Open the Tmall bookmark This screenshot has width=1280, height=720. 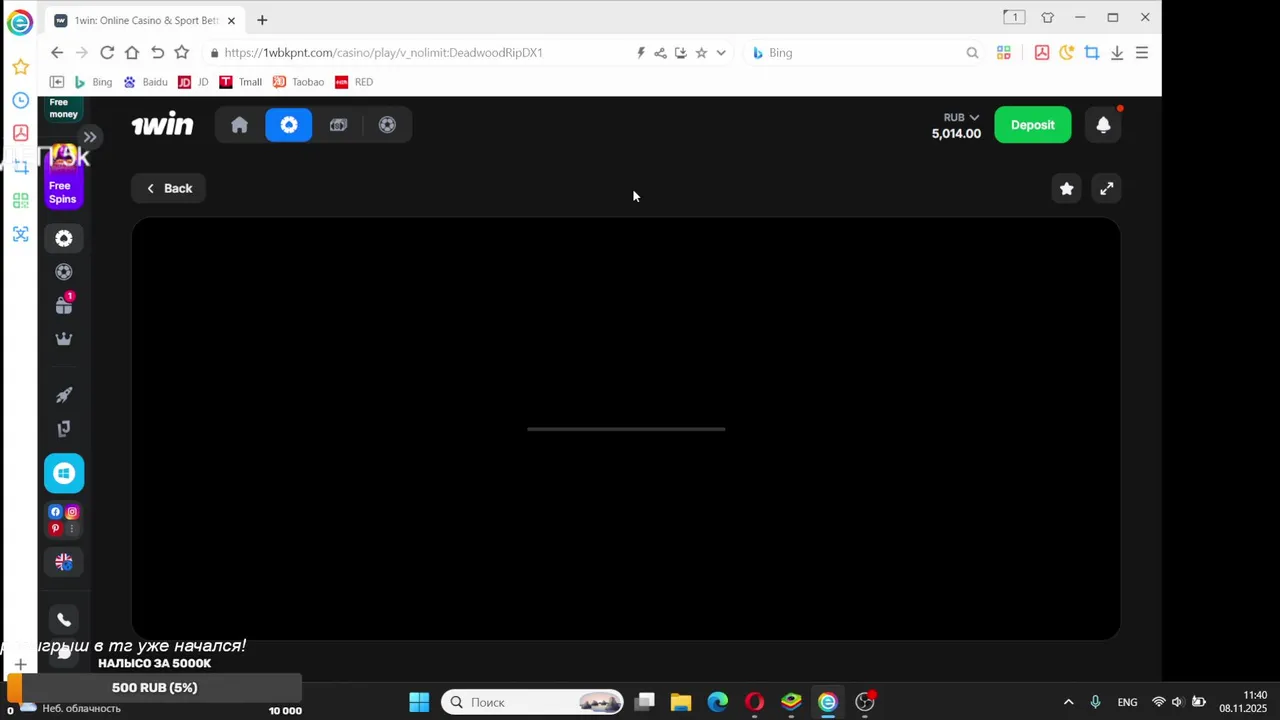point(241,82)
